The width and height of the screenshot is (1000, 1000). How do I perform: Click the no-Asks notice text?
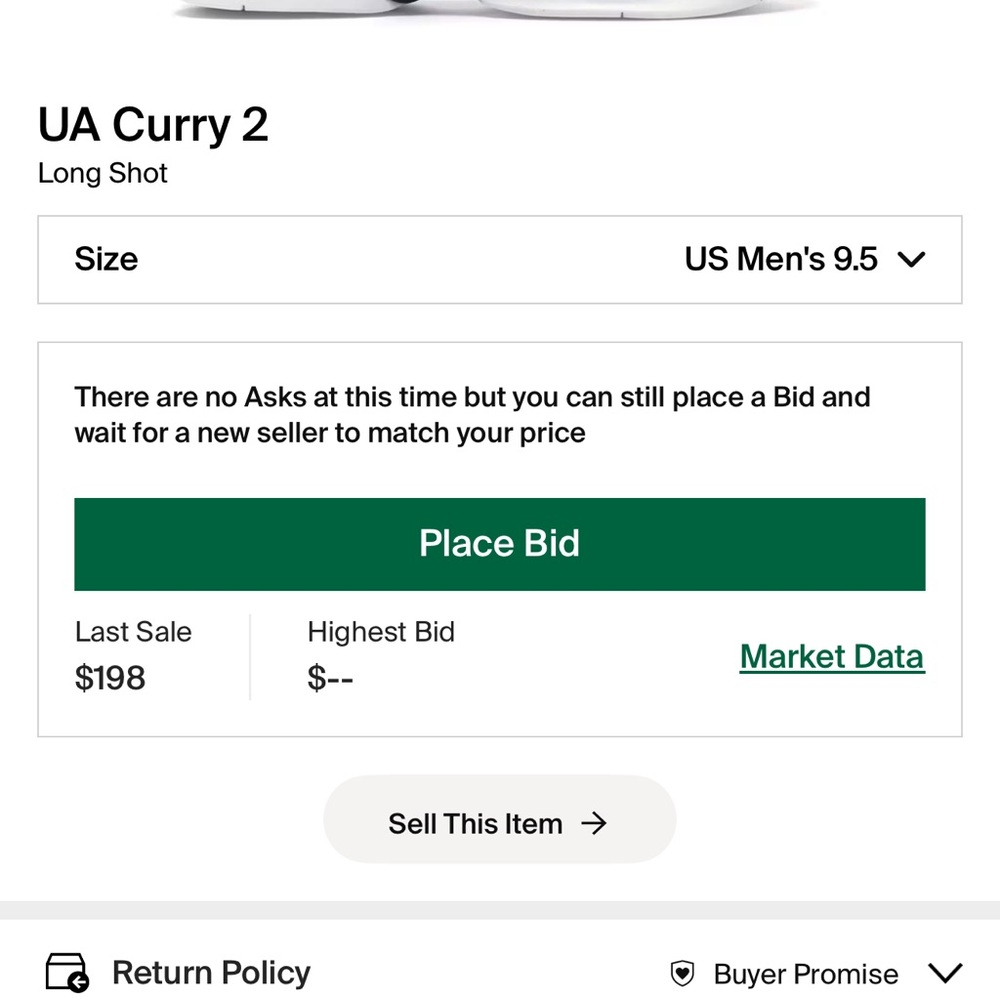[471, 414]
